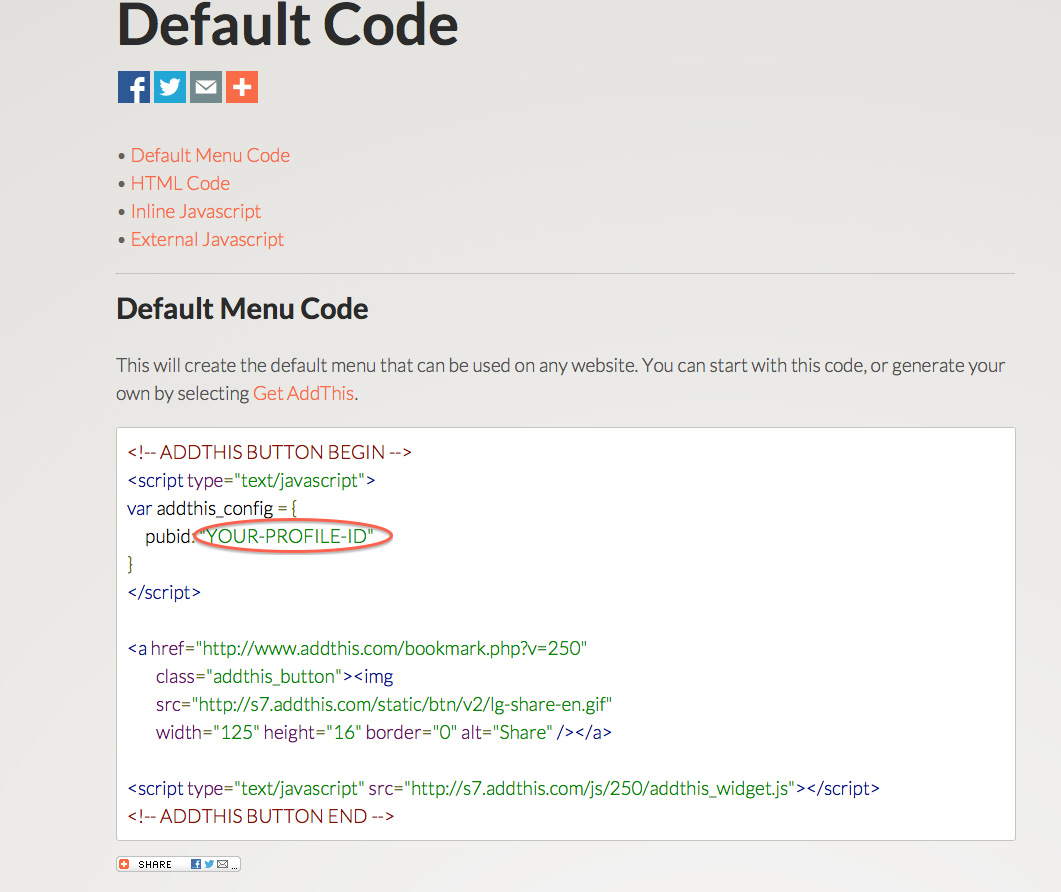Screen dimensions: 1061x892
Task: Click the "var addthis_config = {" code line
Action: 212,508
